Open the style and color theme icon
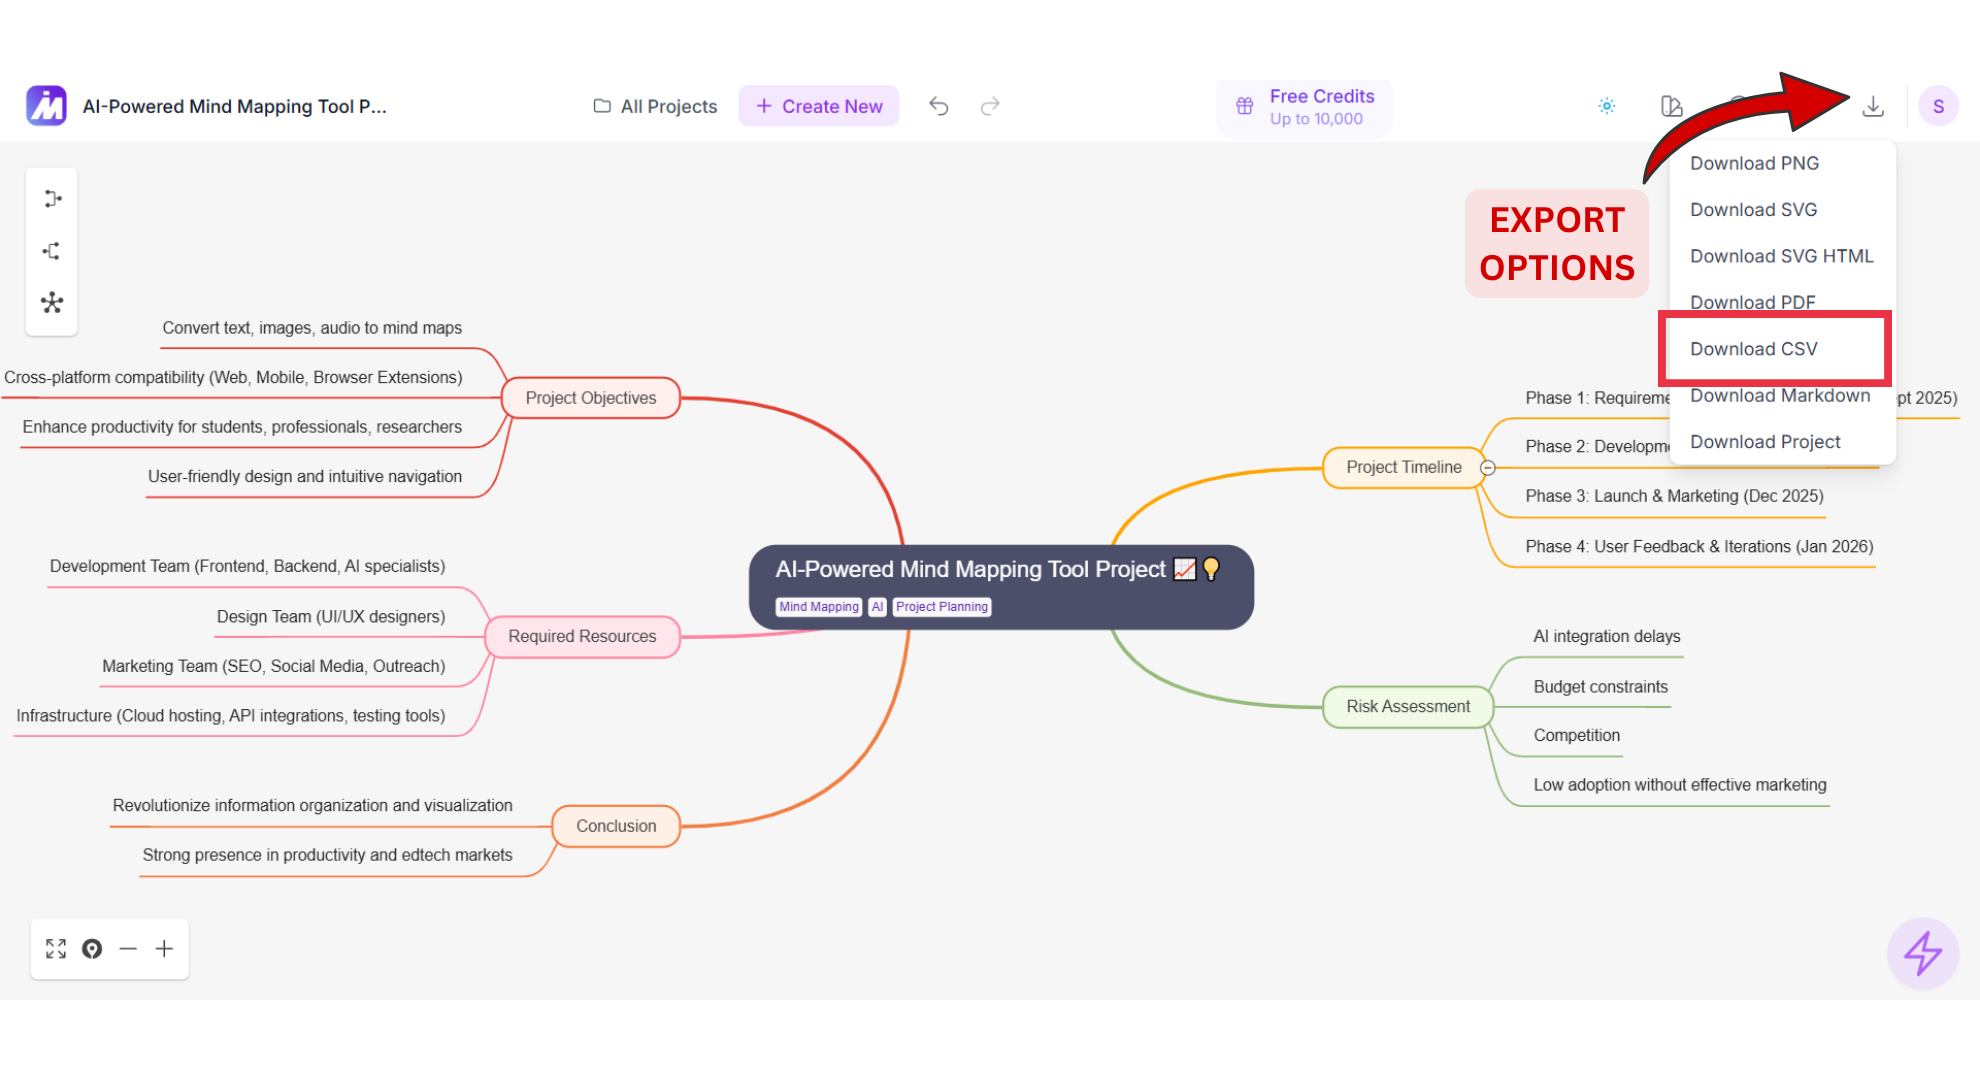 [1671, 106]
